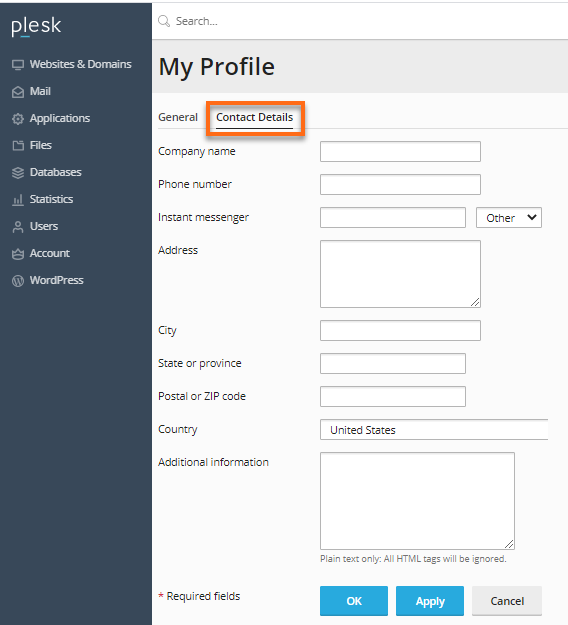Click the Users person icon
Image resolution: width=568 pixels, height=625 pixels.
pyautogui.click(x=18, y=226)
